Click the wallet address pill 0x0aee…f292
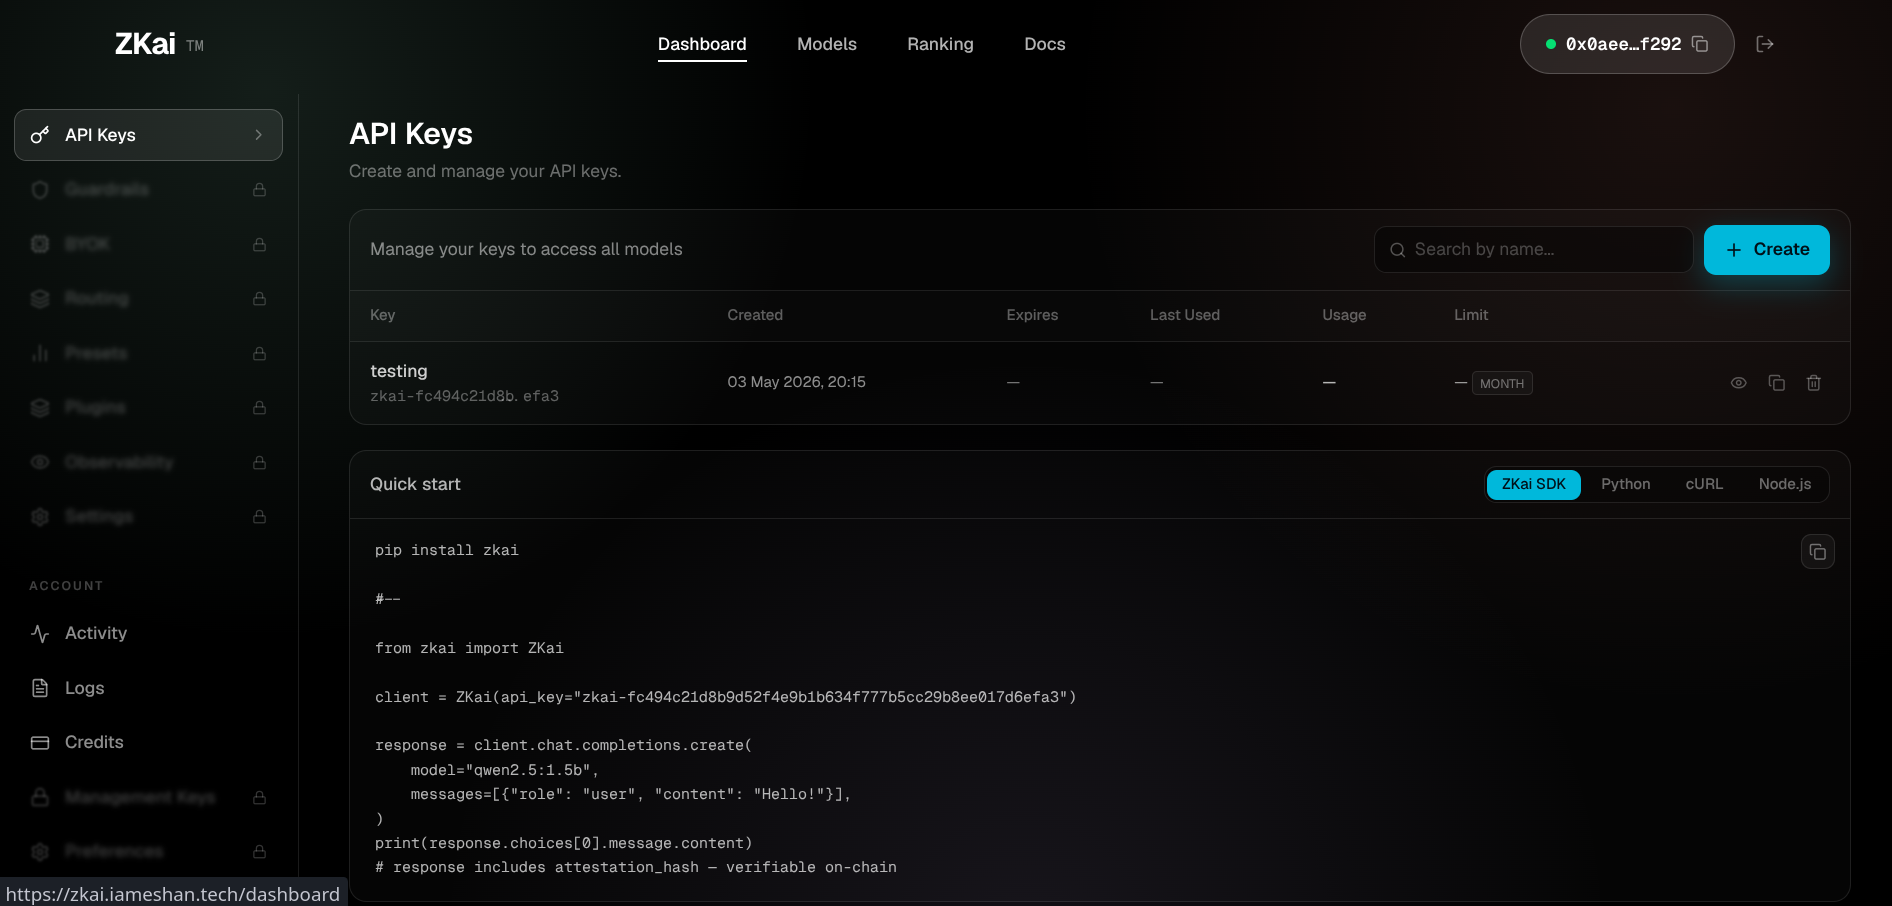This screenshot has height=906, width=1892. [1627, 44]
